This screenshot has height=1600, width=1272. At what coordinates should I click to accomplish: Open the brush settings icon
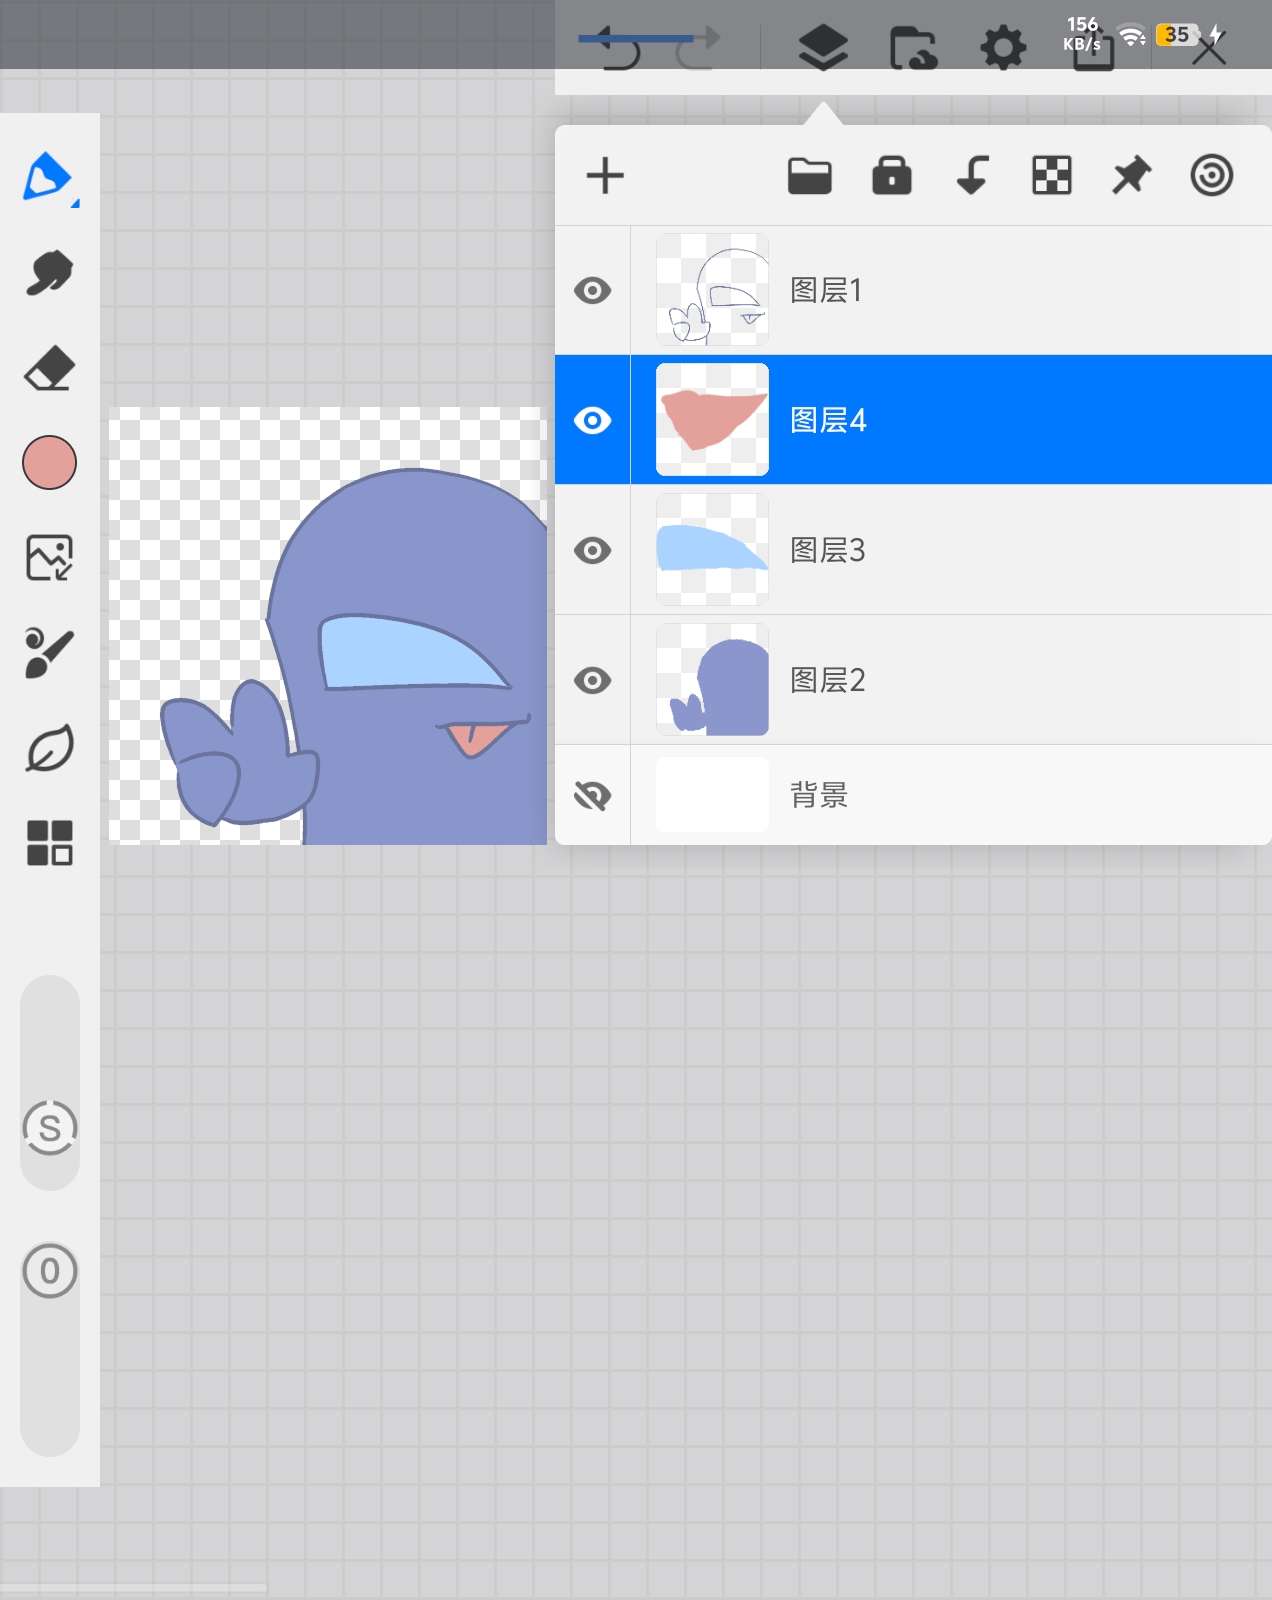pos(49,653)
